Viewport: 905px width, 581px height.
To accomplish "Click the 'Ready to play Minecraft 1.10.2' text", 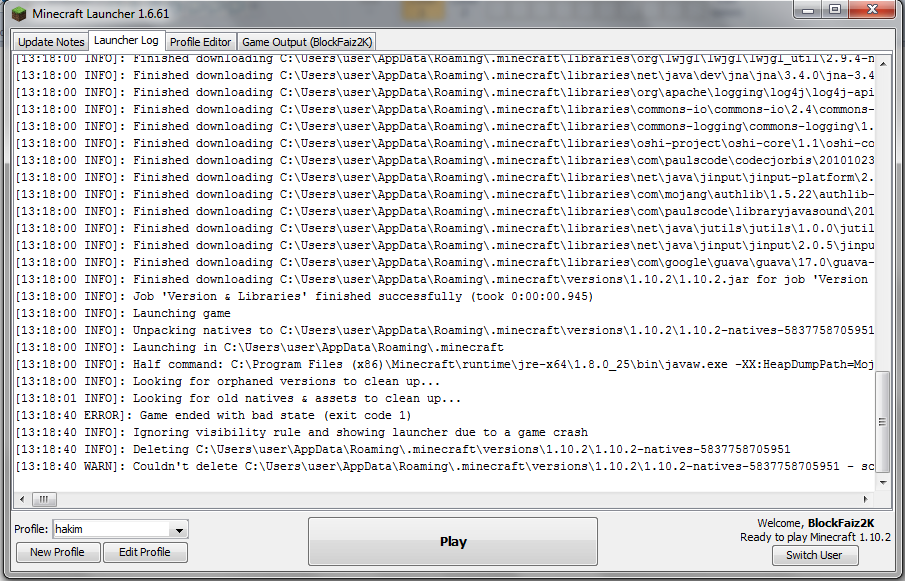I will tap(815, 537).
